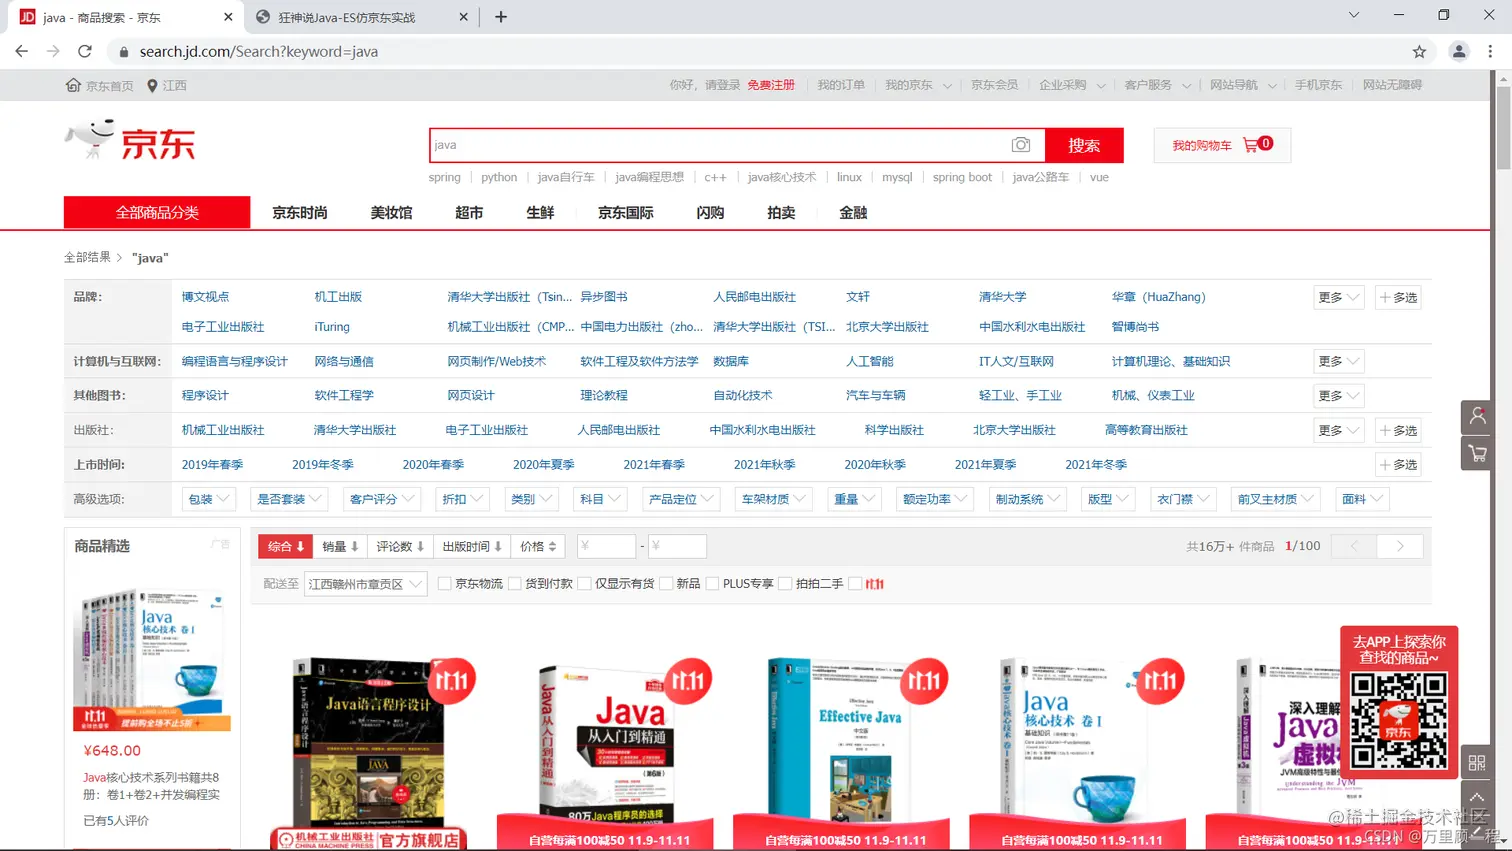Filter by 2021年春季 release time

654,464
